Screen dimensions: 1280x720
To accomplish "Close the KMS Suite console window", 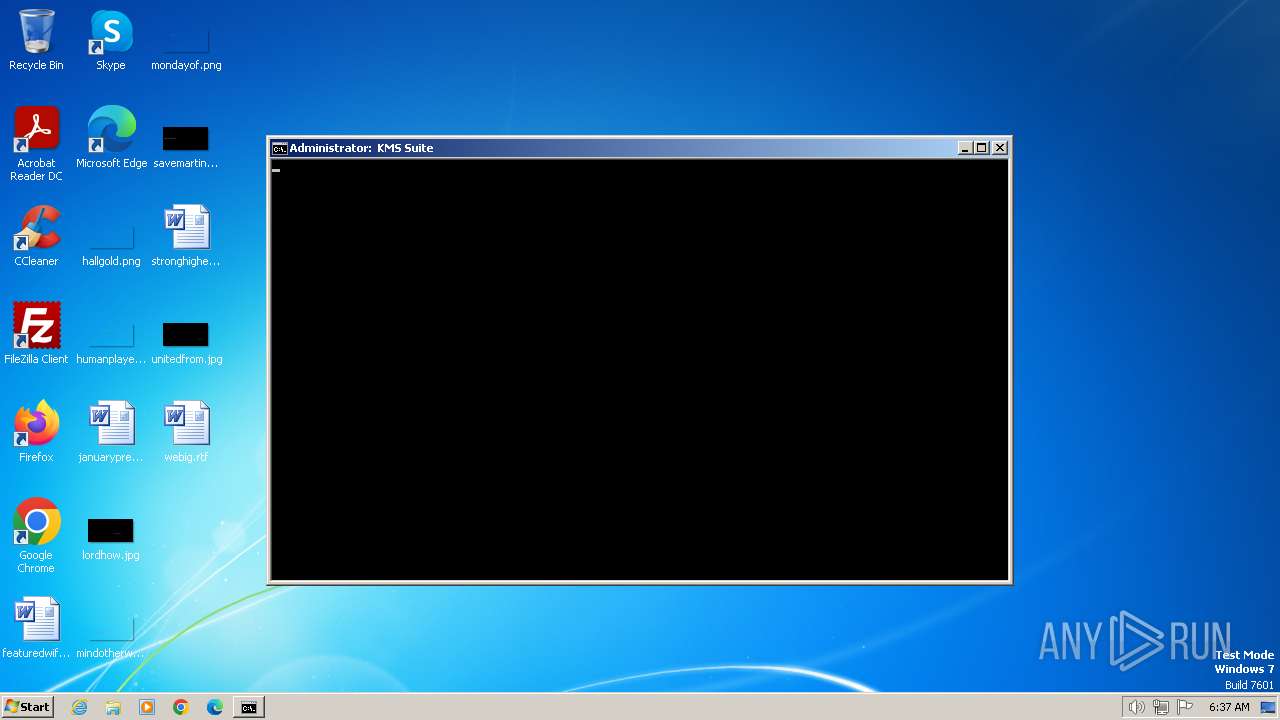I will tap(999, 148).
